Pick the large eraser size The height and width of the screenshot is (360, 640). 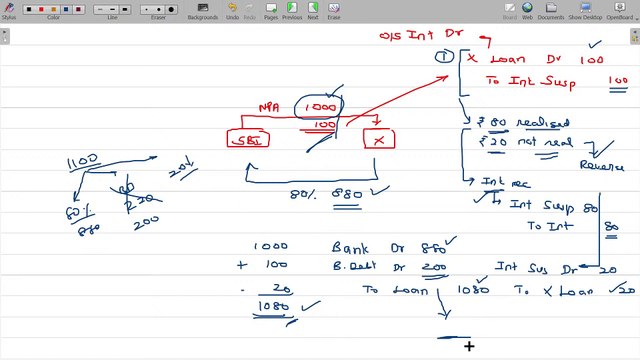pyautogui.click(x=171, y=9)
